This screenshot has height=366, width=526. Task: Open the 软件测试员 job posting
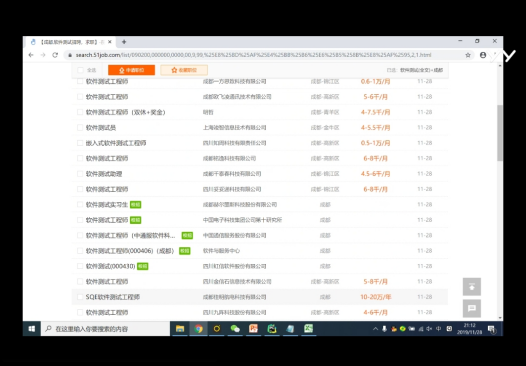(x=101, y=127)
